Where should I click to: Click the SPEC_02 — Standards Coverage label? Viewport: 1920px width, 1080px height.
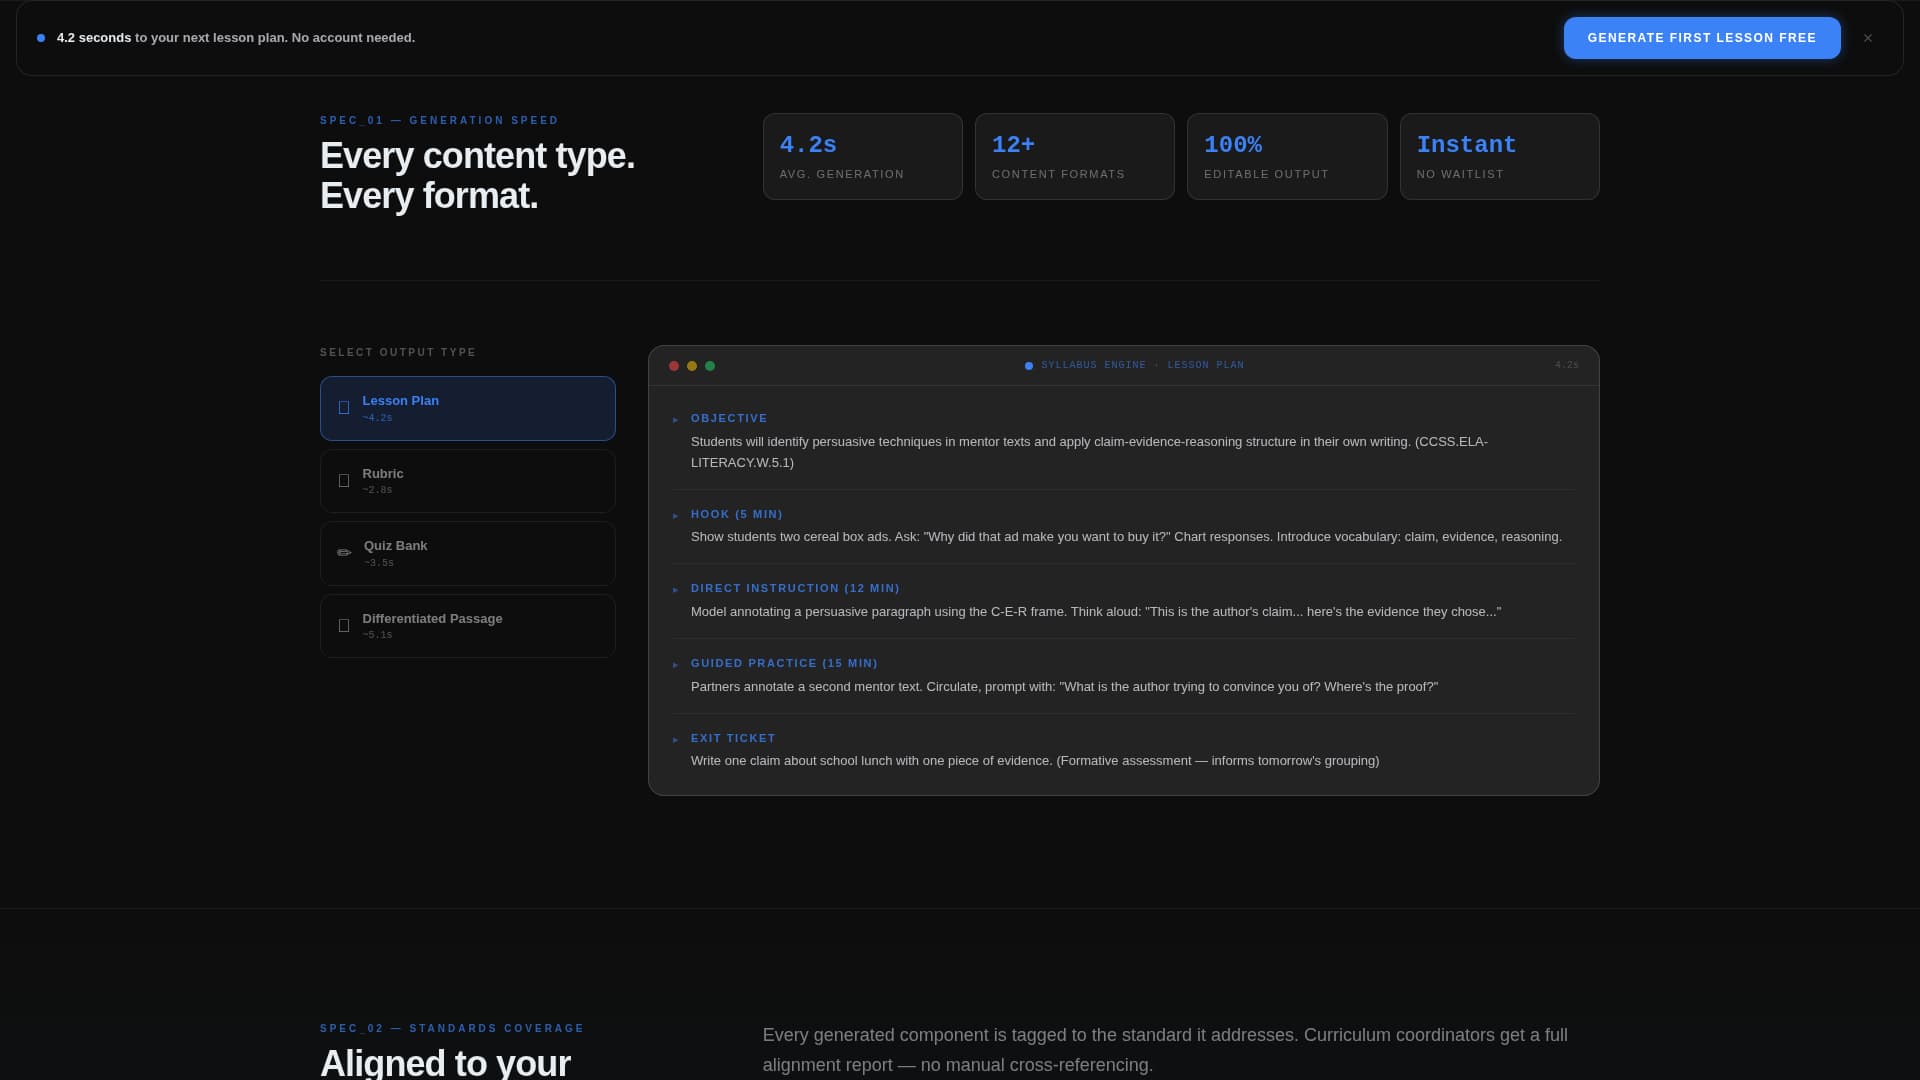452,1029
